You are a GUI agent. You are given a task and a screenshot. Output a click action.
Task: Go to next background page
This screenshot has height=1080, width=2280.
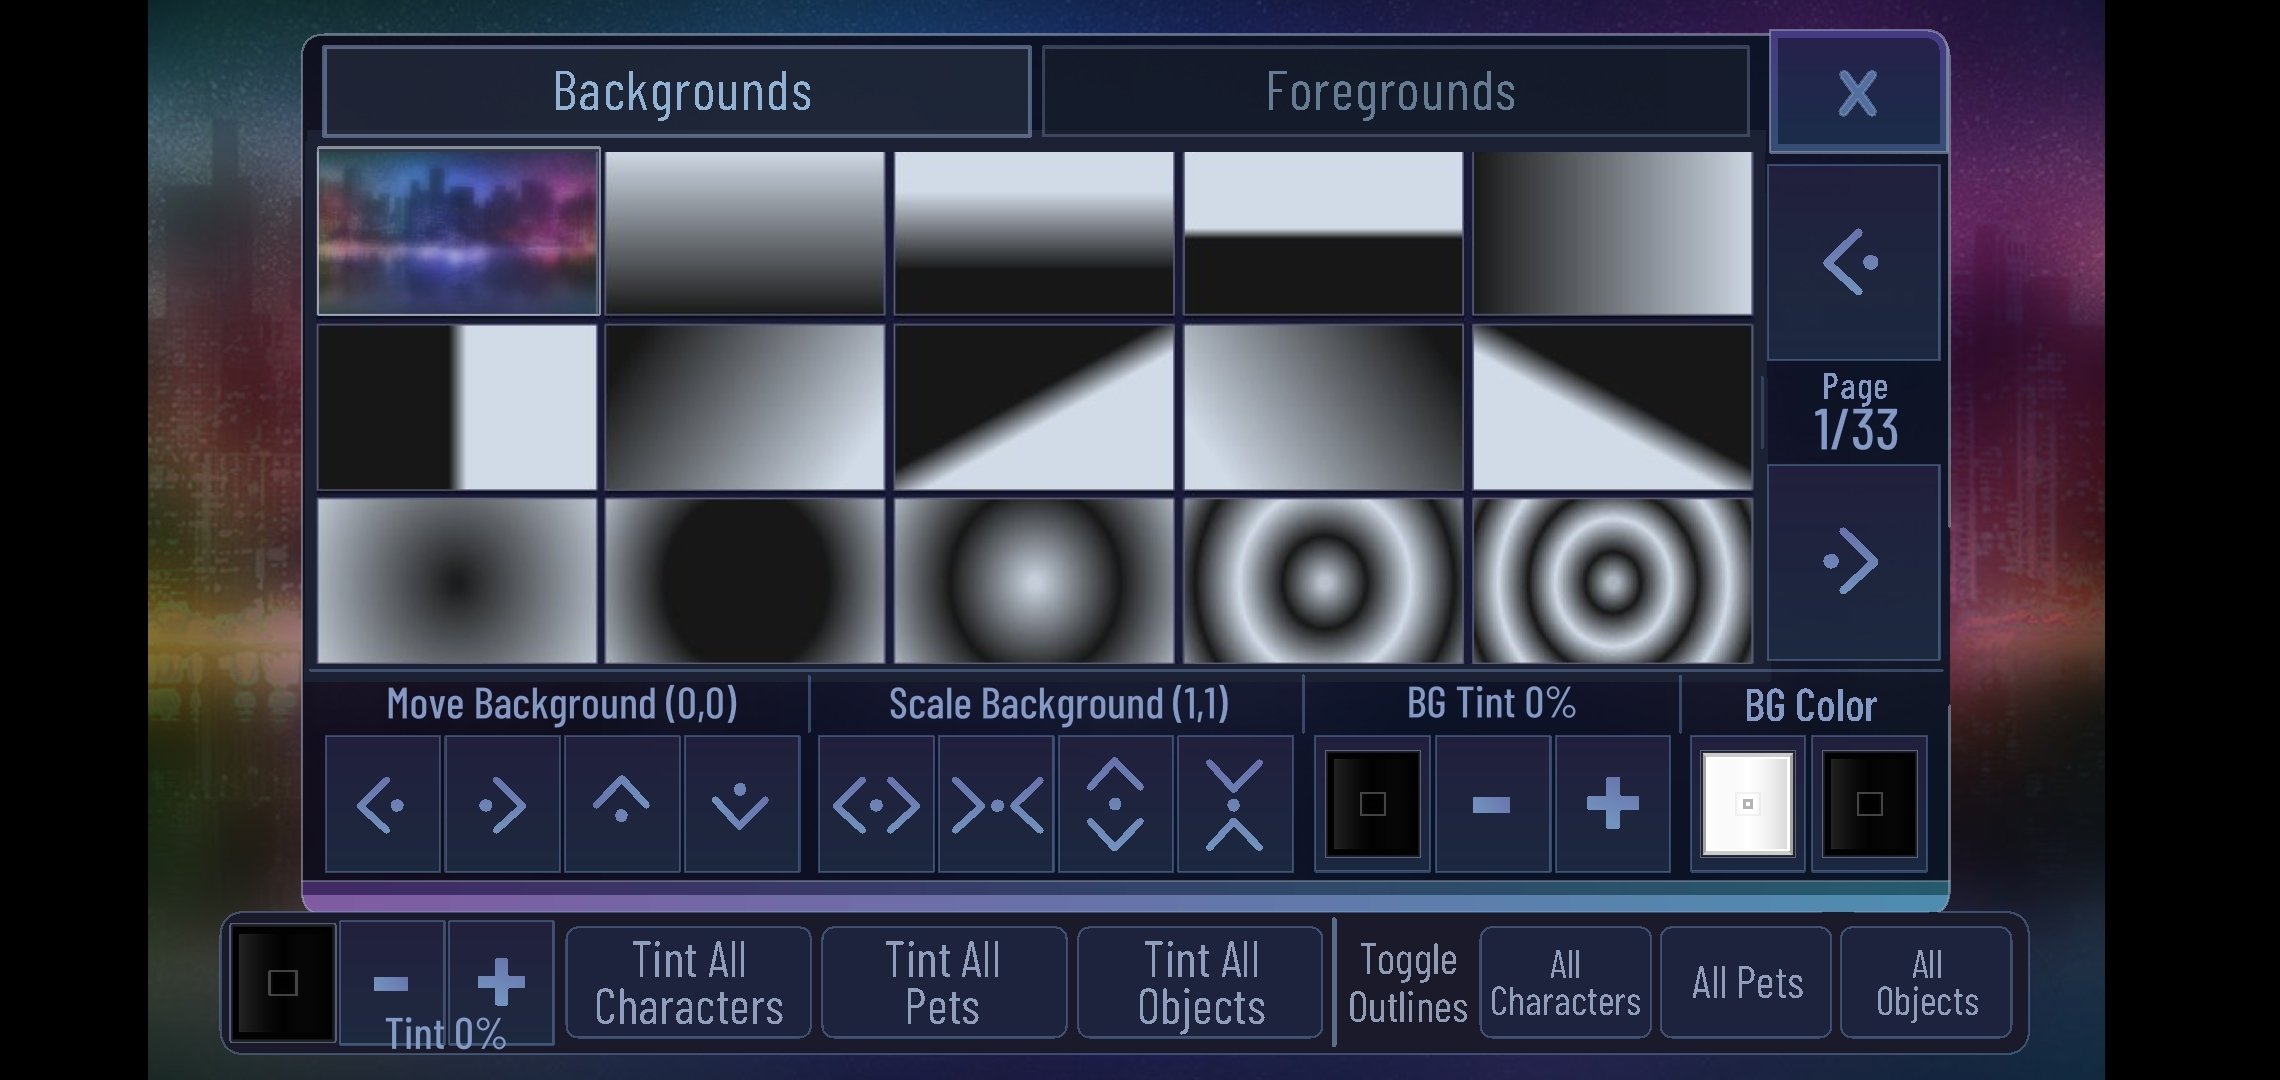(1853, 562)
